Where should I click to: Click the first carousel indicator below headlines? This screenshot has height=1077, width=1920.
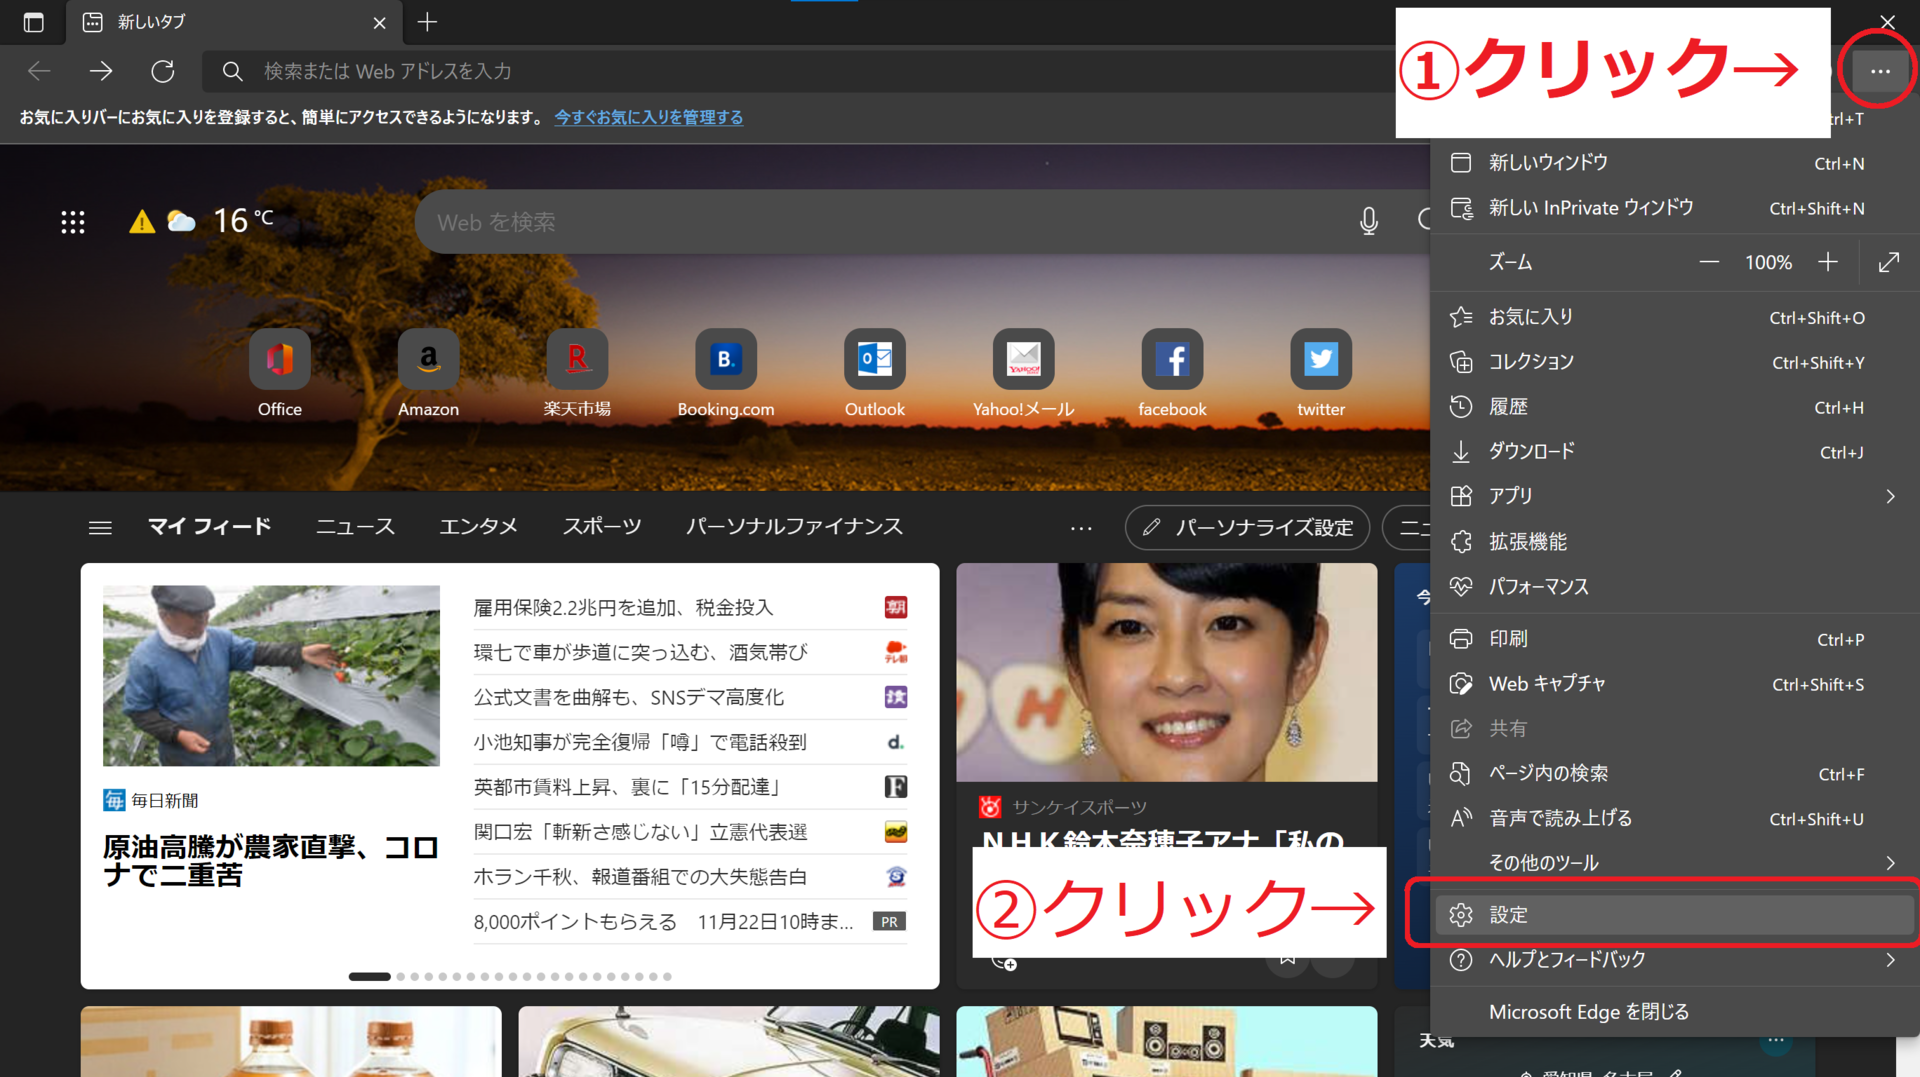(x=369, y=976)
